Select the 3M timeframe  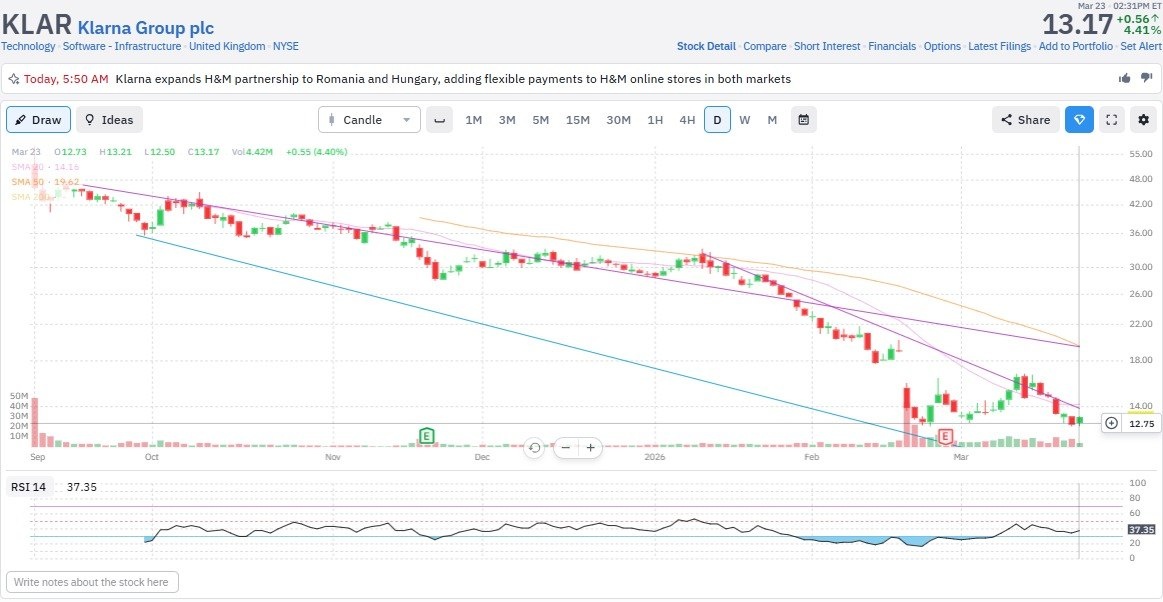pyautogui.click(x=507, y=119)
